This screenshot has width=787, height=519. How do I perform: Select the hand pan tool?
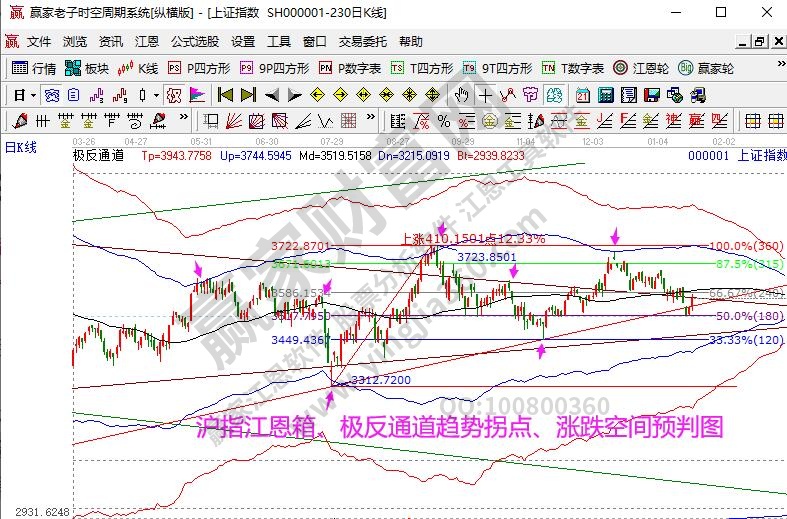461,95
